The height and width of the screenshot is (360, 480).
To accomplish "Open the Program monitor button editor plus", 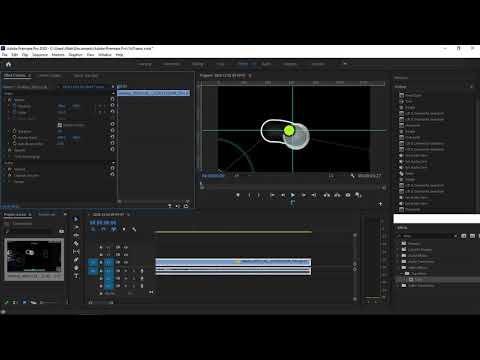I will 380,204.
